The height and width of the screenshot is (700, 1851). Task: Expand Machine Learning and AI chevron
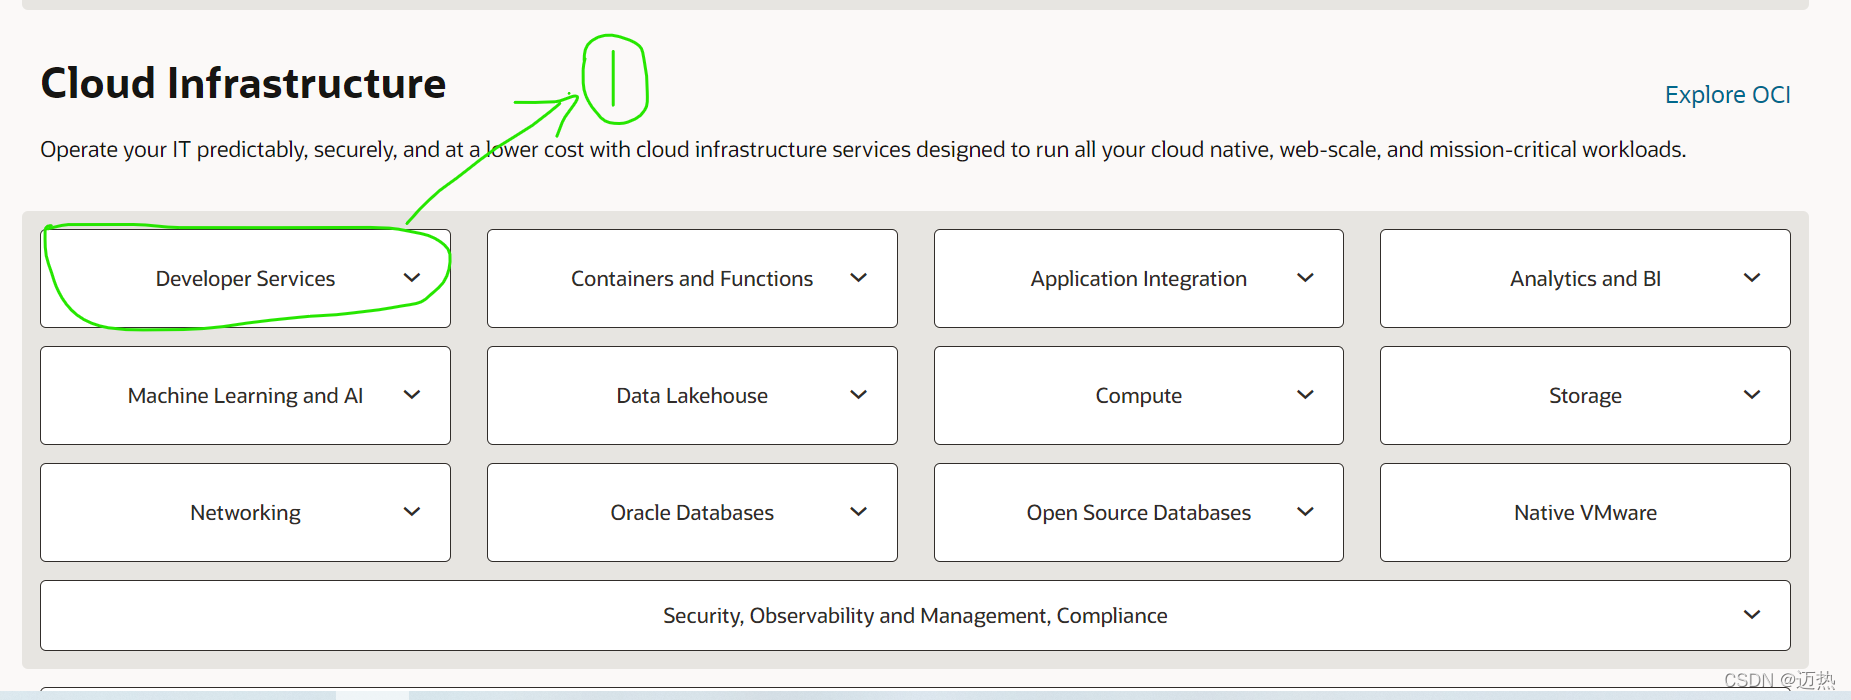pyautogui.click(x=412, y=395)
